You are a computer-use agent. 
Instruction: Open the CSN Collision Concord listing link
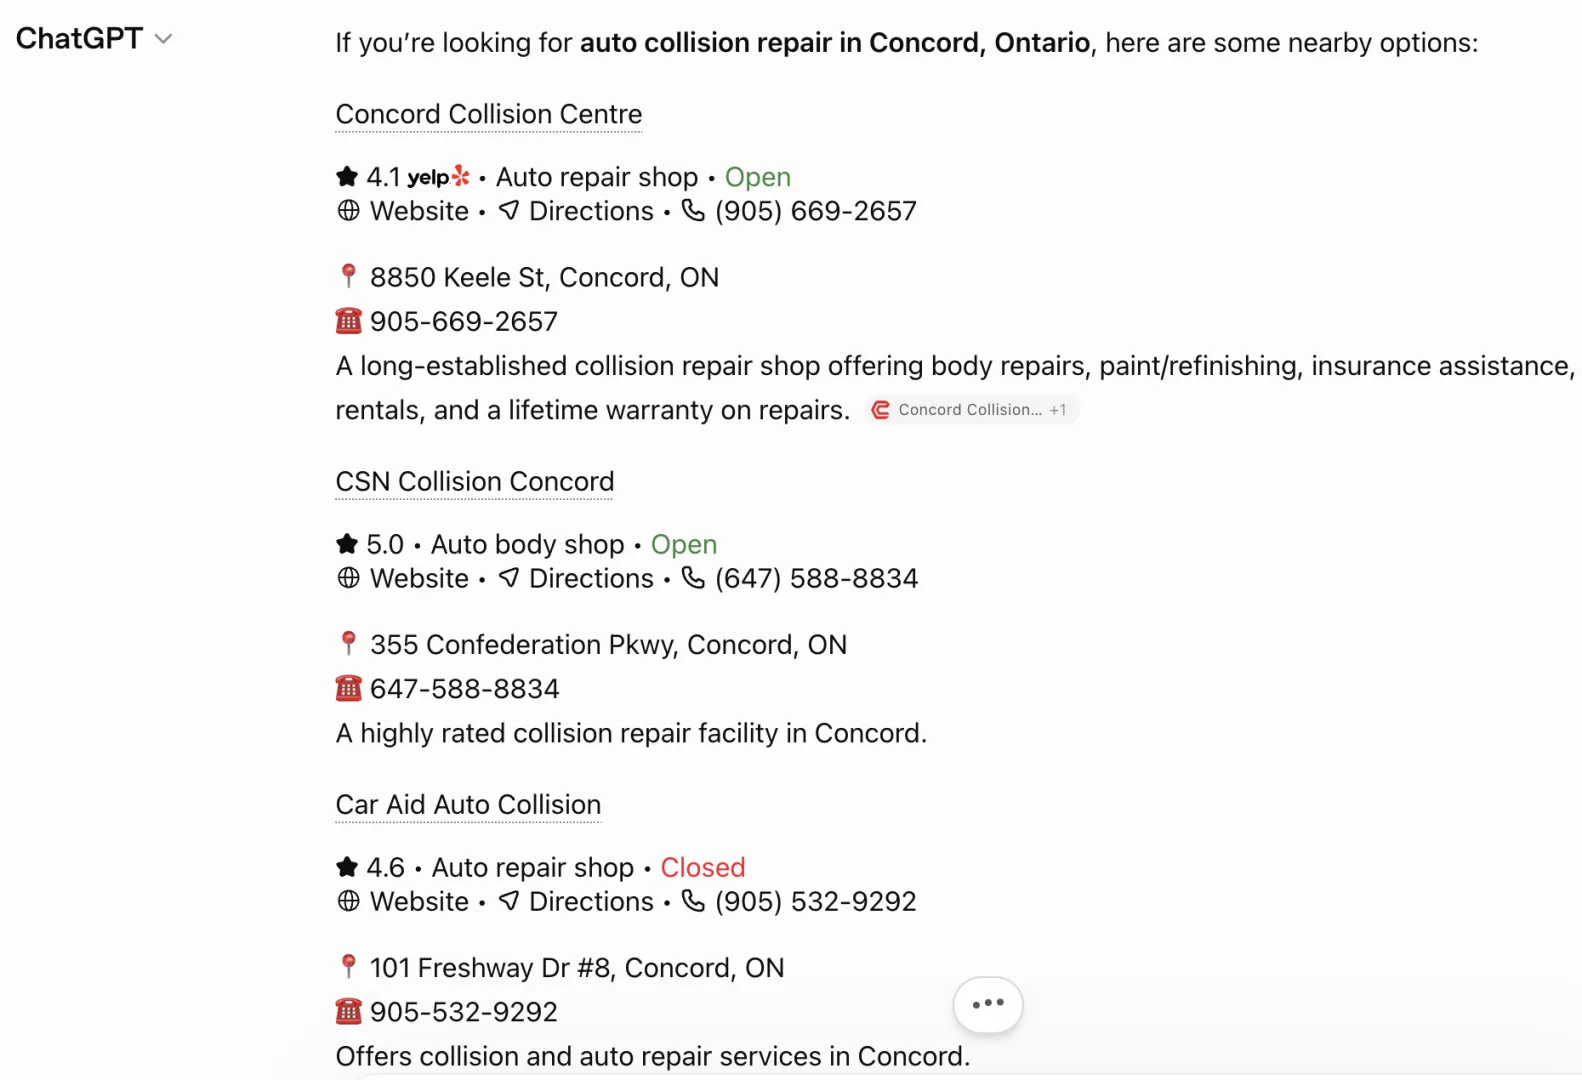475,481
